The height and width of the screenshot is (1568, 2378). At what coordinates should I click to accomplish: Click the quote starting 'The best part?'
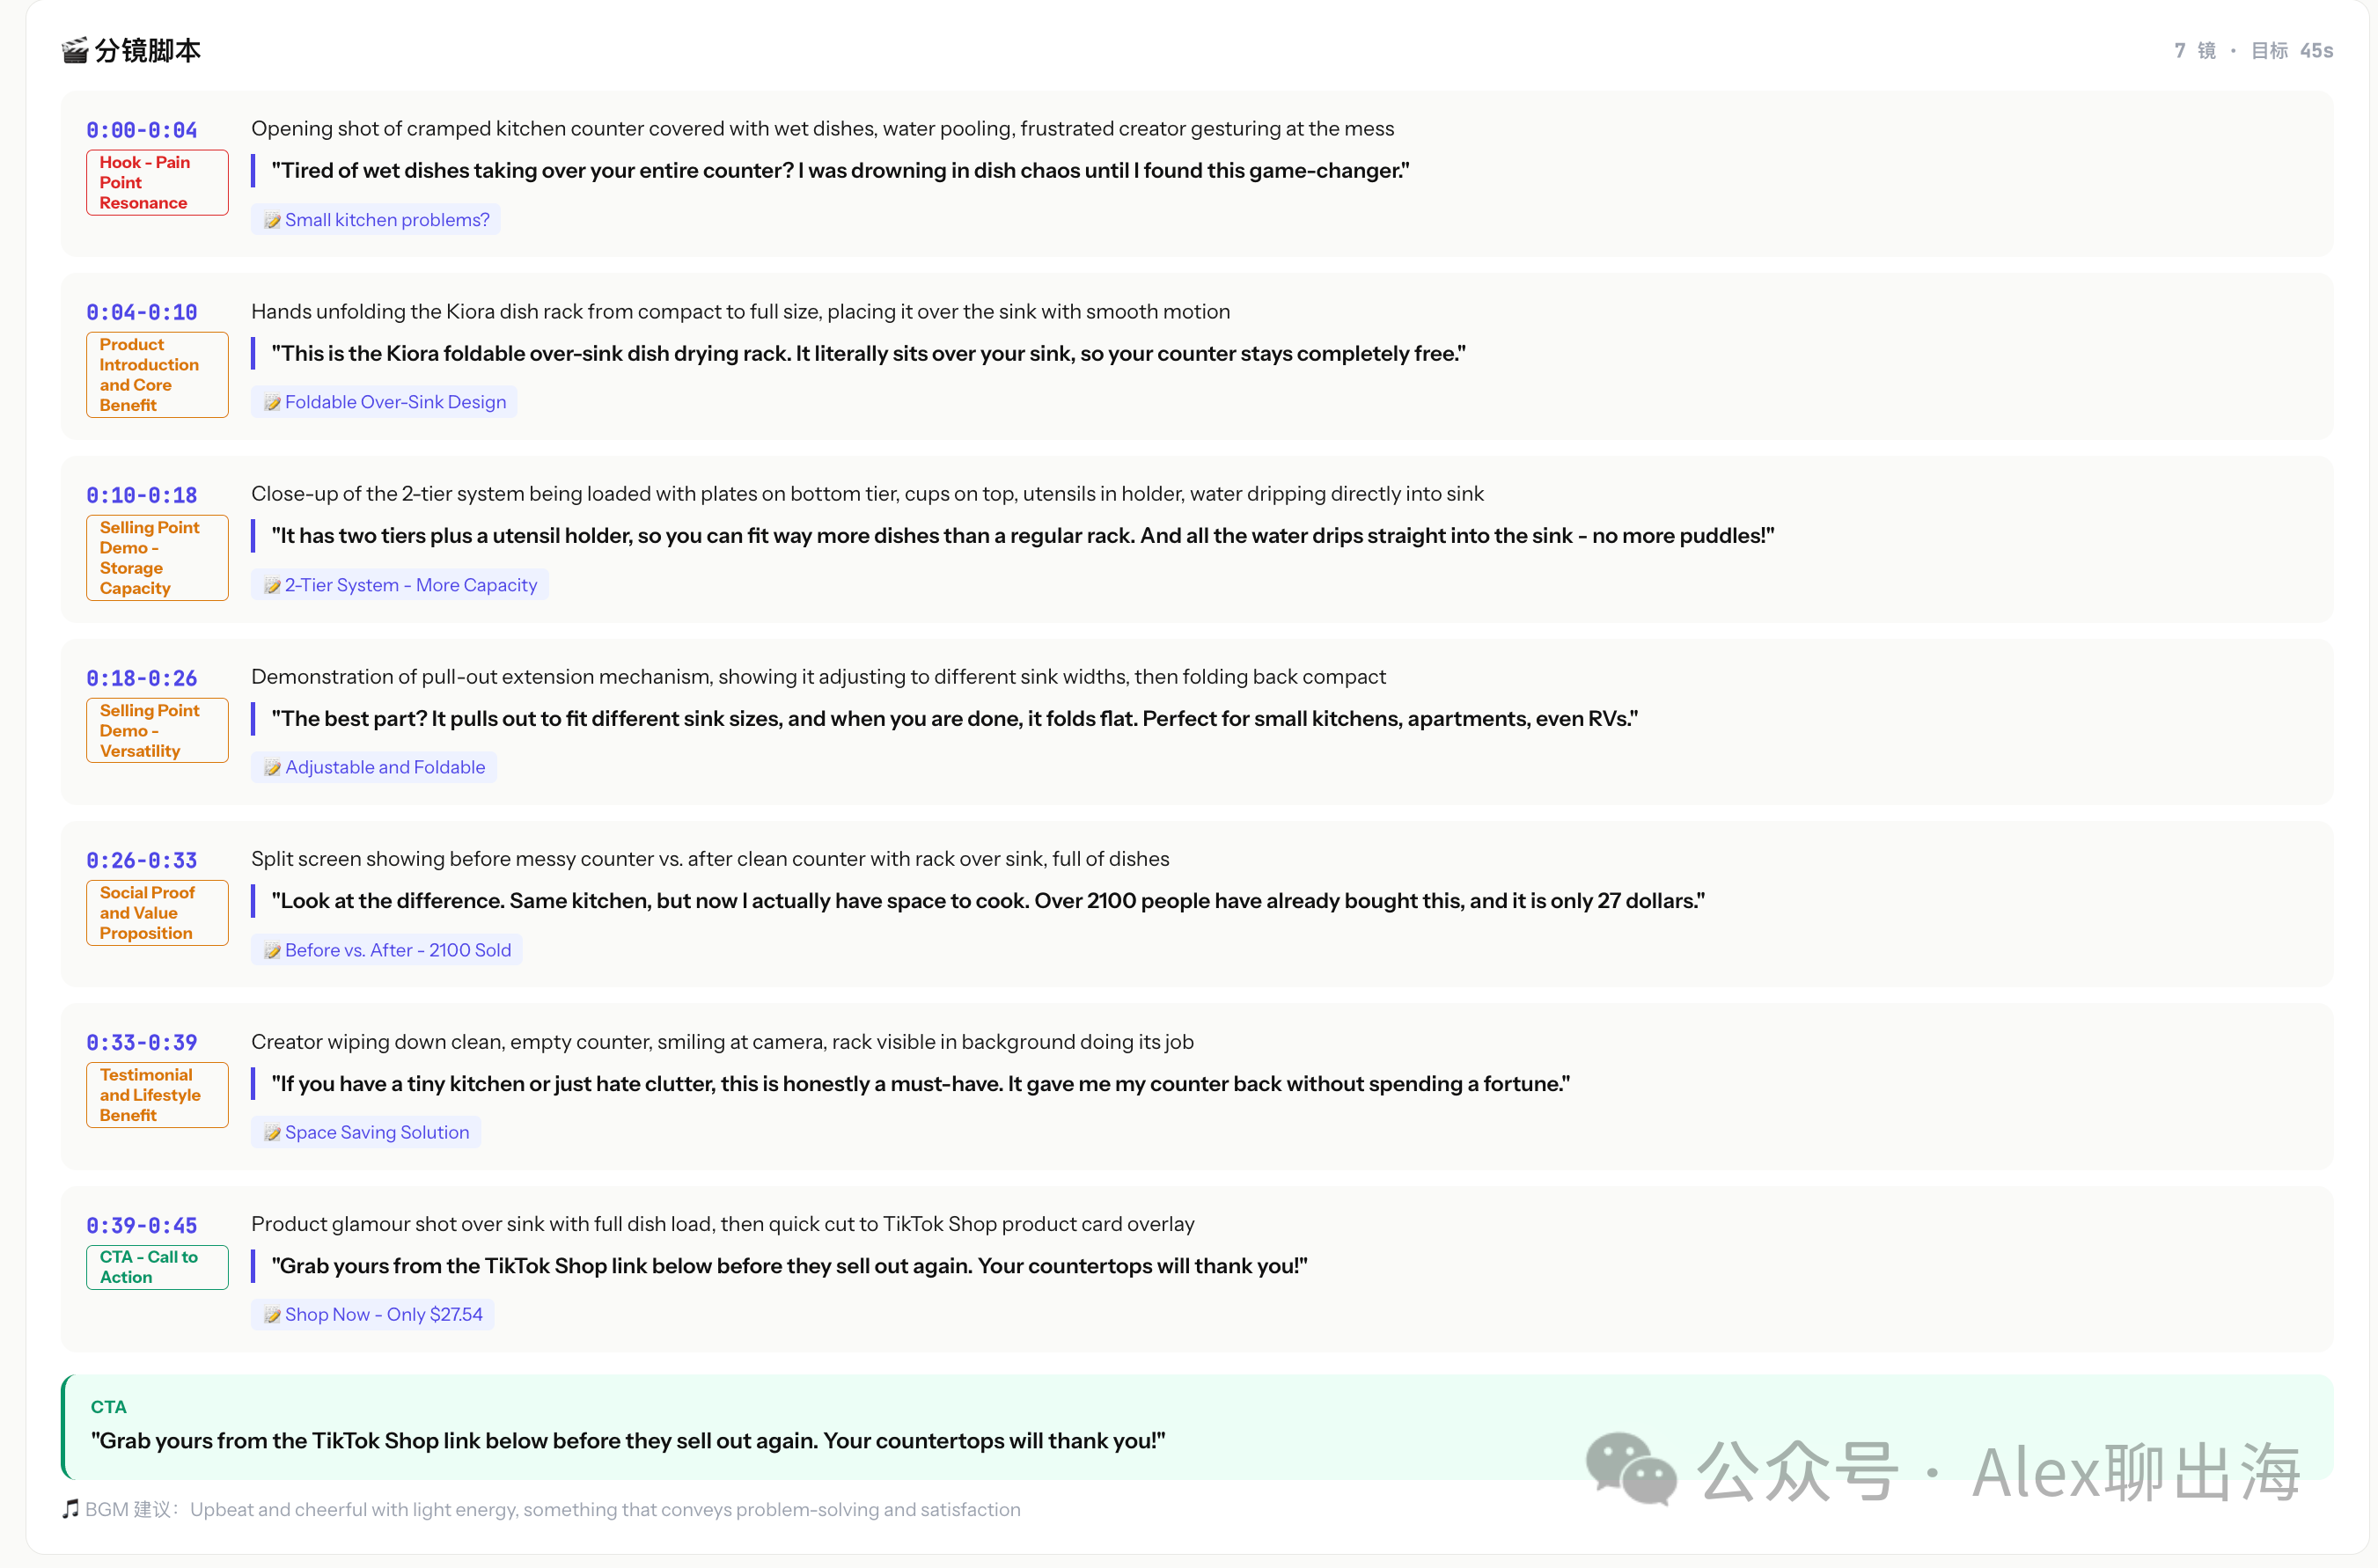point(955,718)
